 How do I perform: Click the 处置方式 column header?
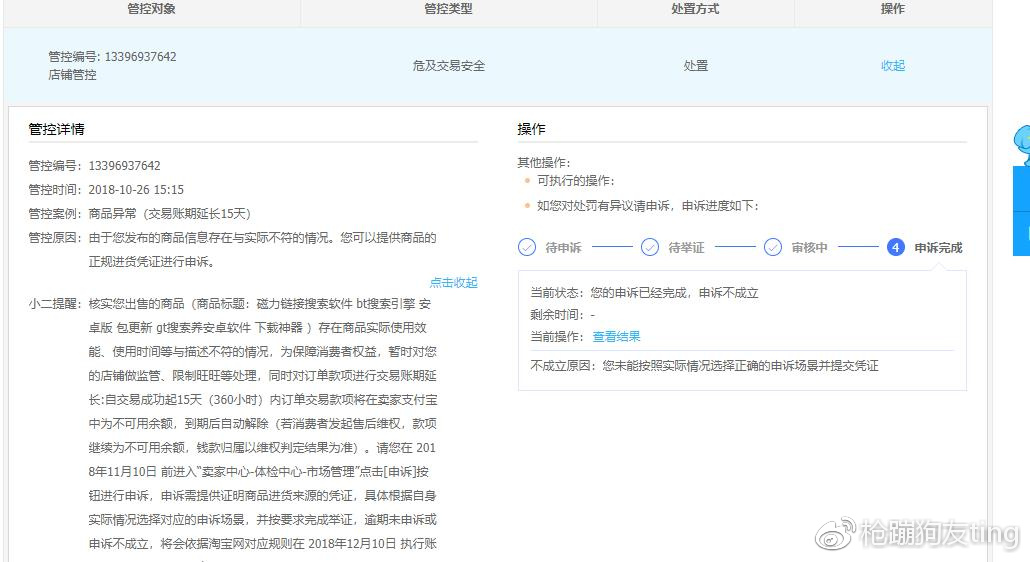(695, 9)
